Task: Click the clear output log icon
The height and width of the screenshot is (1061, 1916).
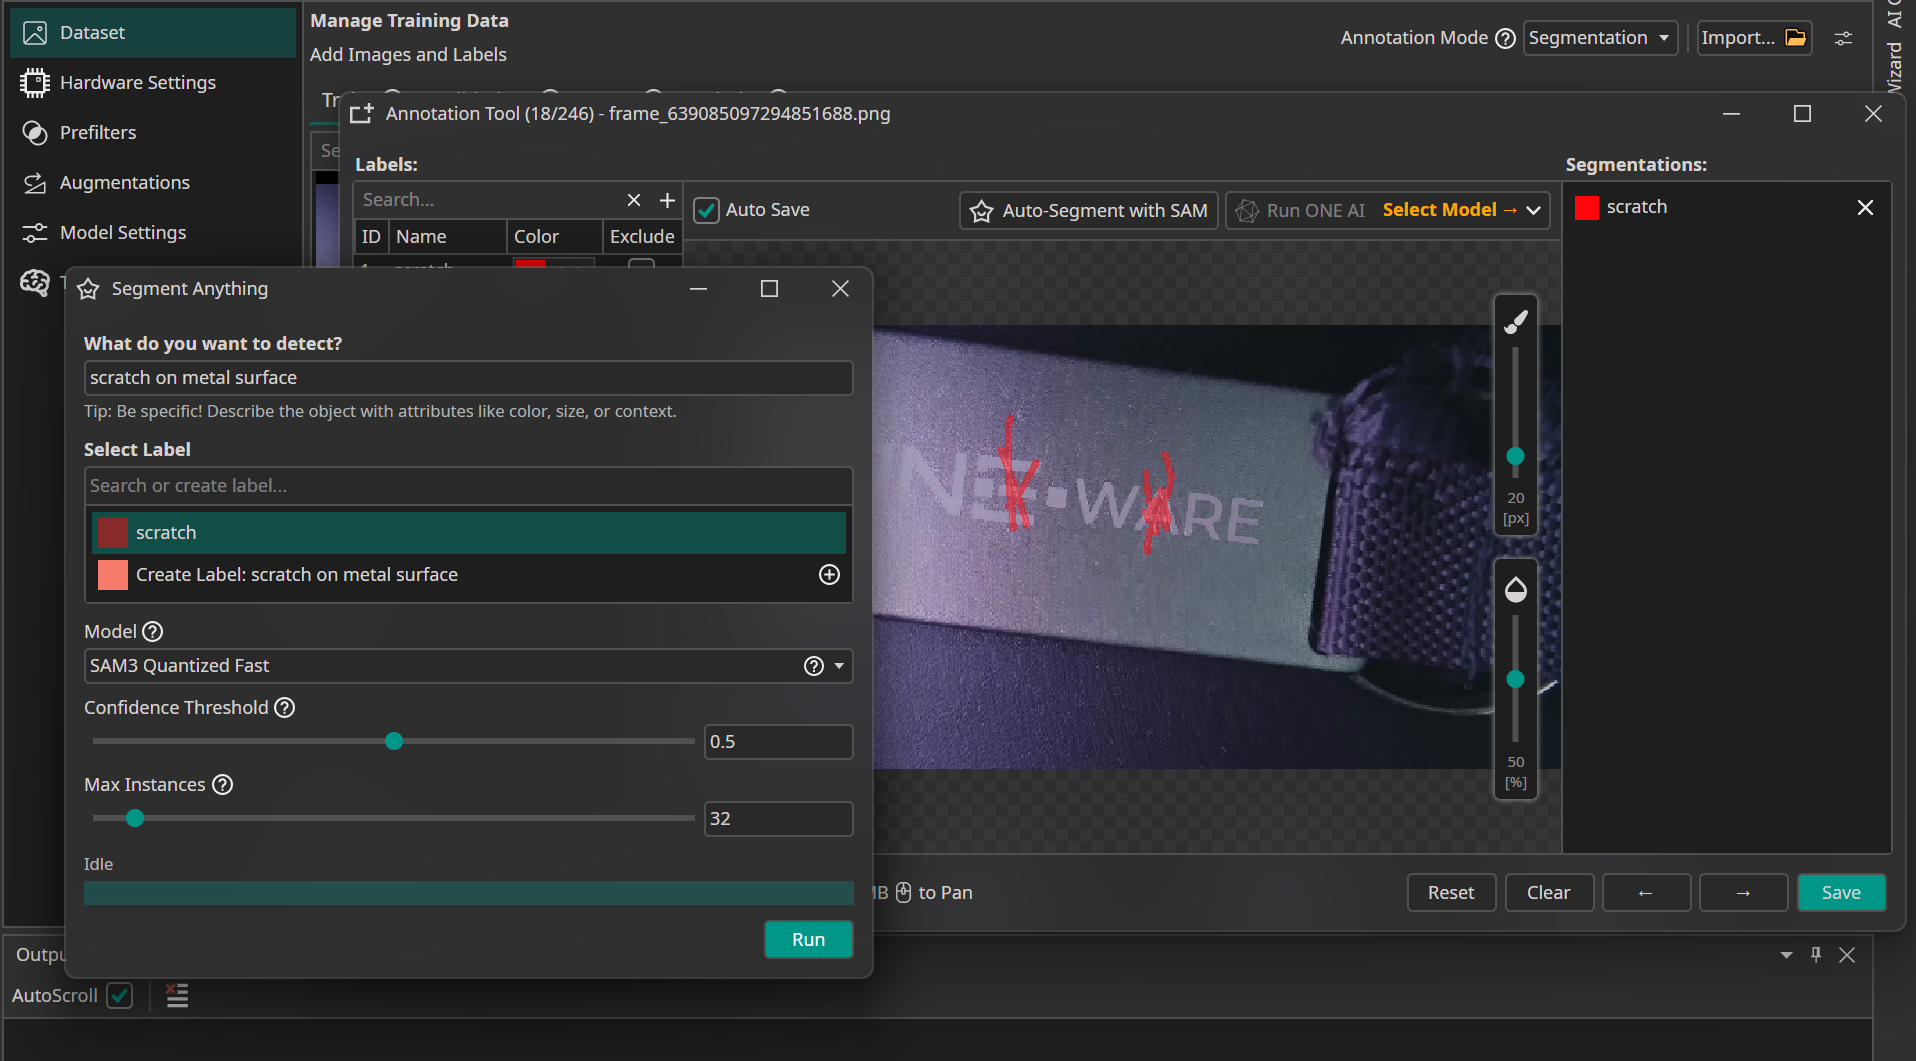Action: pos(177,995)
